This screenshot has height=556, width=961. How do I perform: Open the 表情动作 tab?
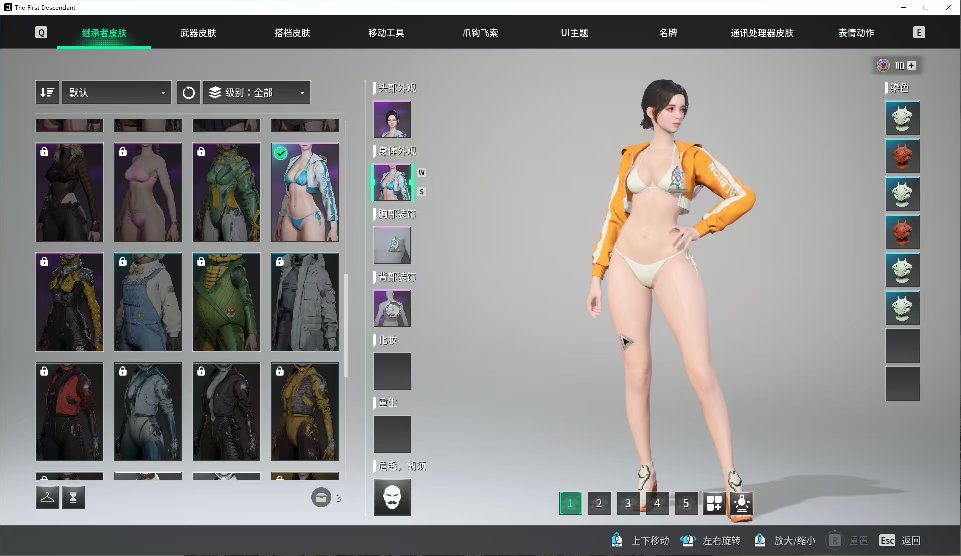coord(856,32)
